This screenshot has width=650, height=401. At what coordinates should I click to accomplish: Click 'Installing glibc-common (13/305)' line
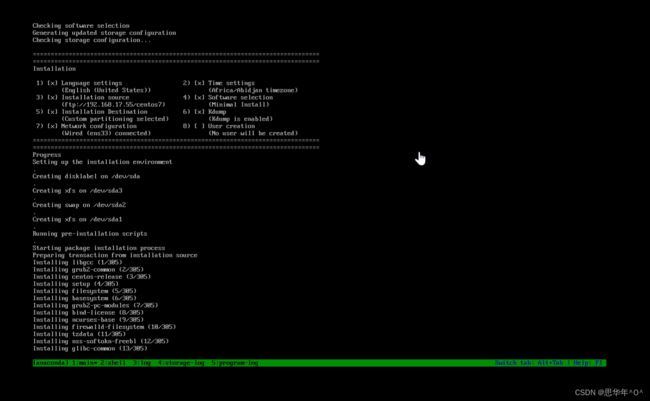tap(90, 348)
